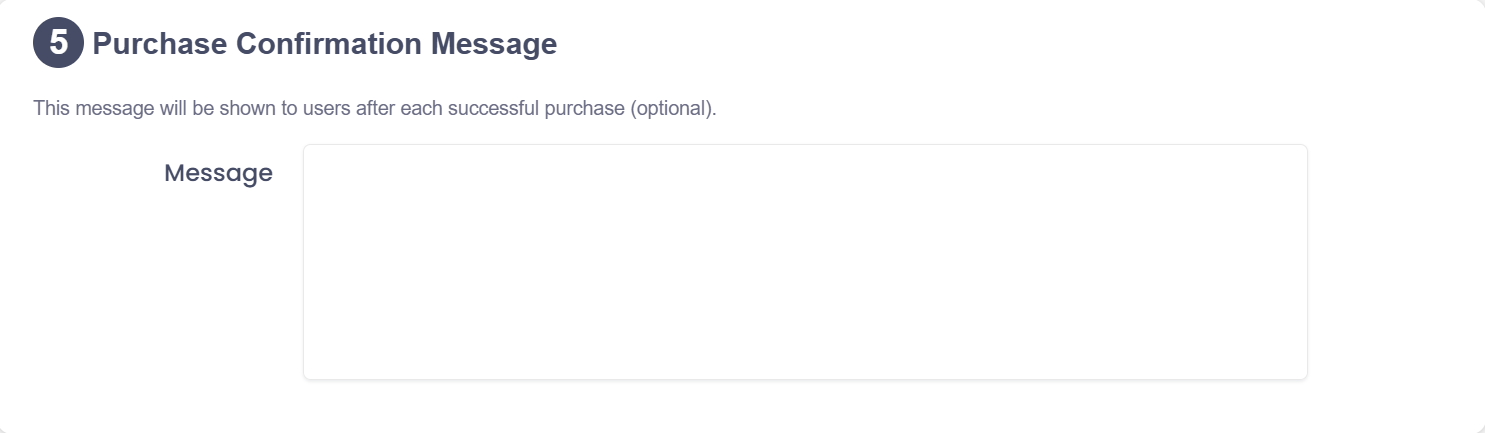
Task: Click the Message field label
Action: [218, 173]
